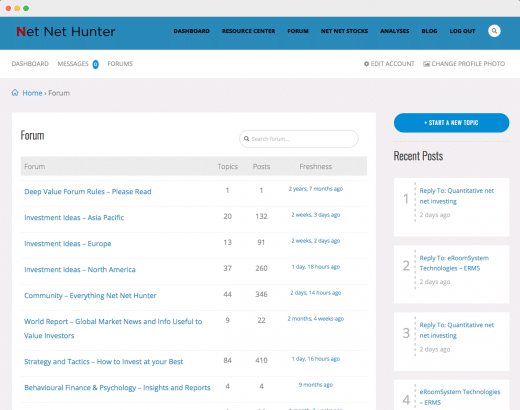Click the Freshness column header
The width and height of the screenshot is (520, 410).
coord(315,166)
